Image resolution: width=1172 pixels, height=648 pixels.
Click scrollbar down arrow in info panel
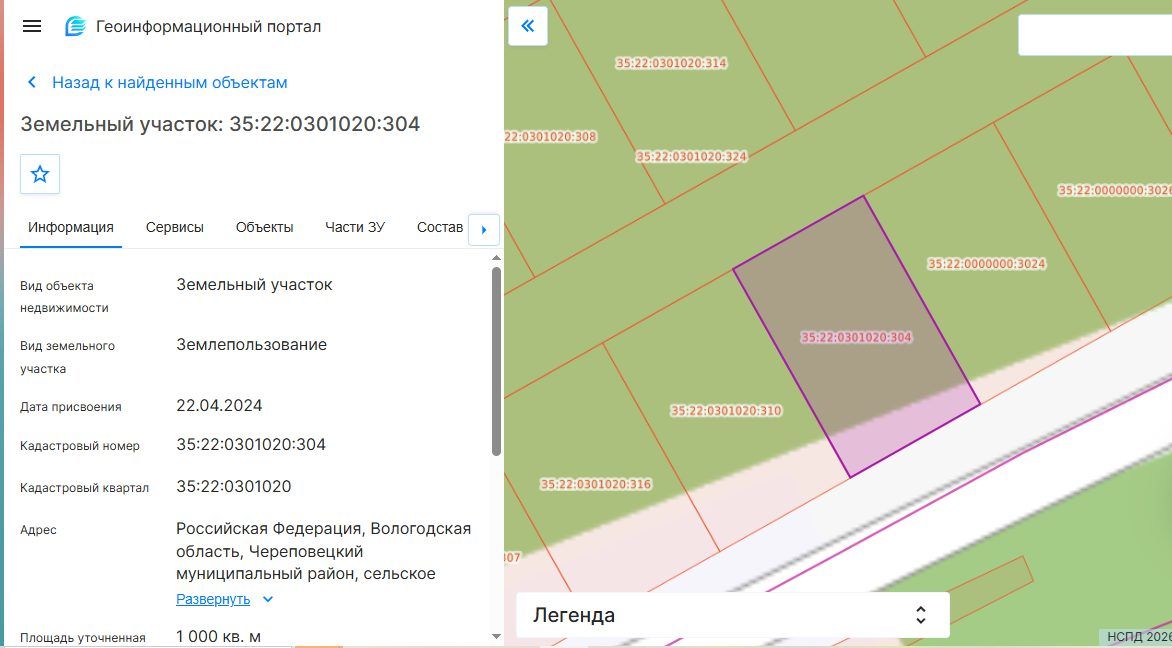tap(496, 637)
